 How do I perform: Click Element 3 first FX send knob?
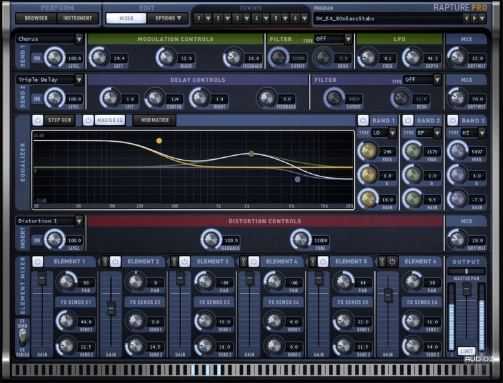205,321
